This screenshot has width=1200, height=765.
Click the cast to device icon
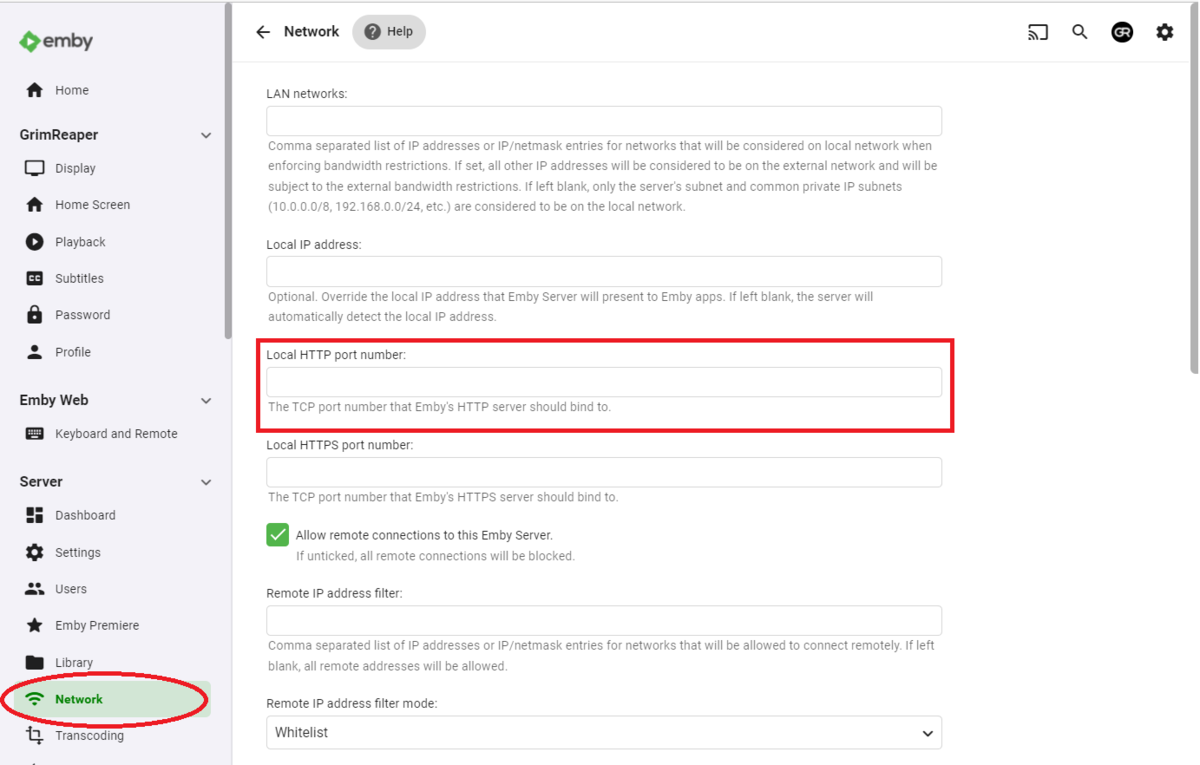pyautogui.click(x=1038, y=32)
